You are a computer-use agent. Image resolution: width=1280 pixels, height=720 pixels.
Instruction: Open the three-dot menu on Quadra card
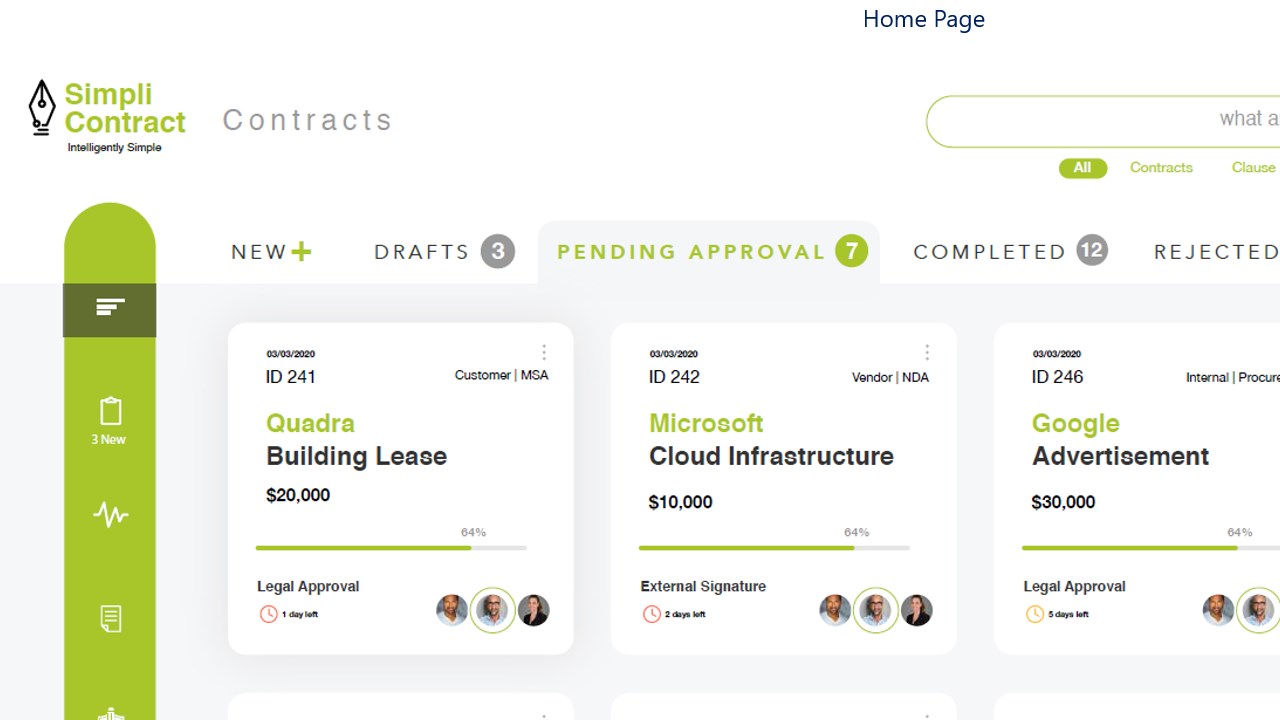(x=544, y=352)
